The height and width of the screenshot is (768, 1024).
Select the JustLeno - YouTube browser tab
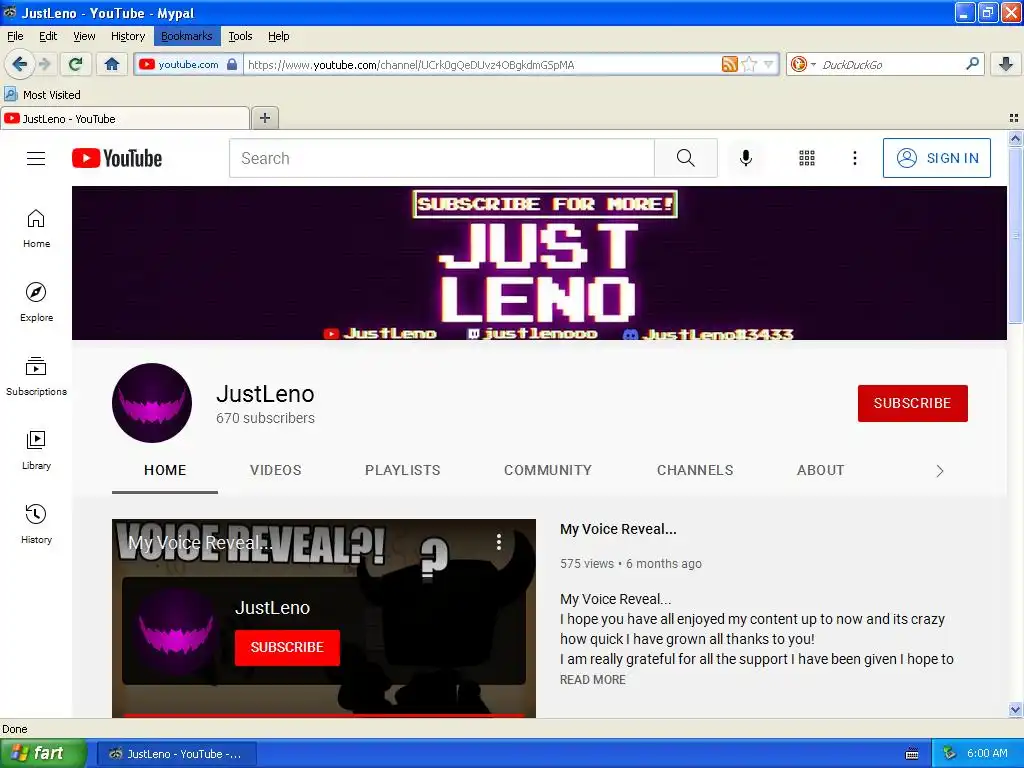point(125,119)
